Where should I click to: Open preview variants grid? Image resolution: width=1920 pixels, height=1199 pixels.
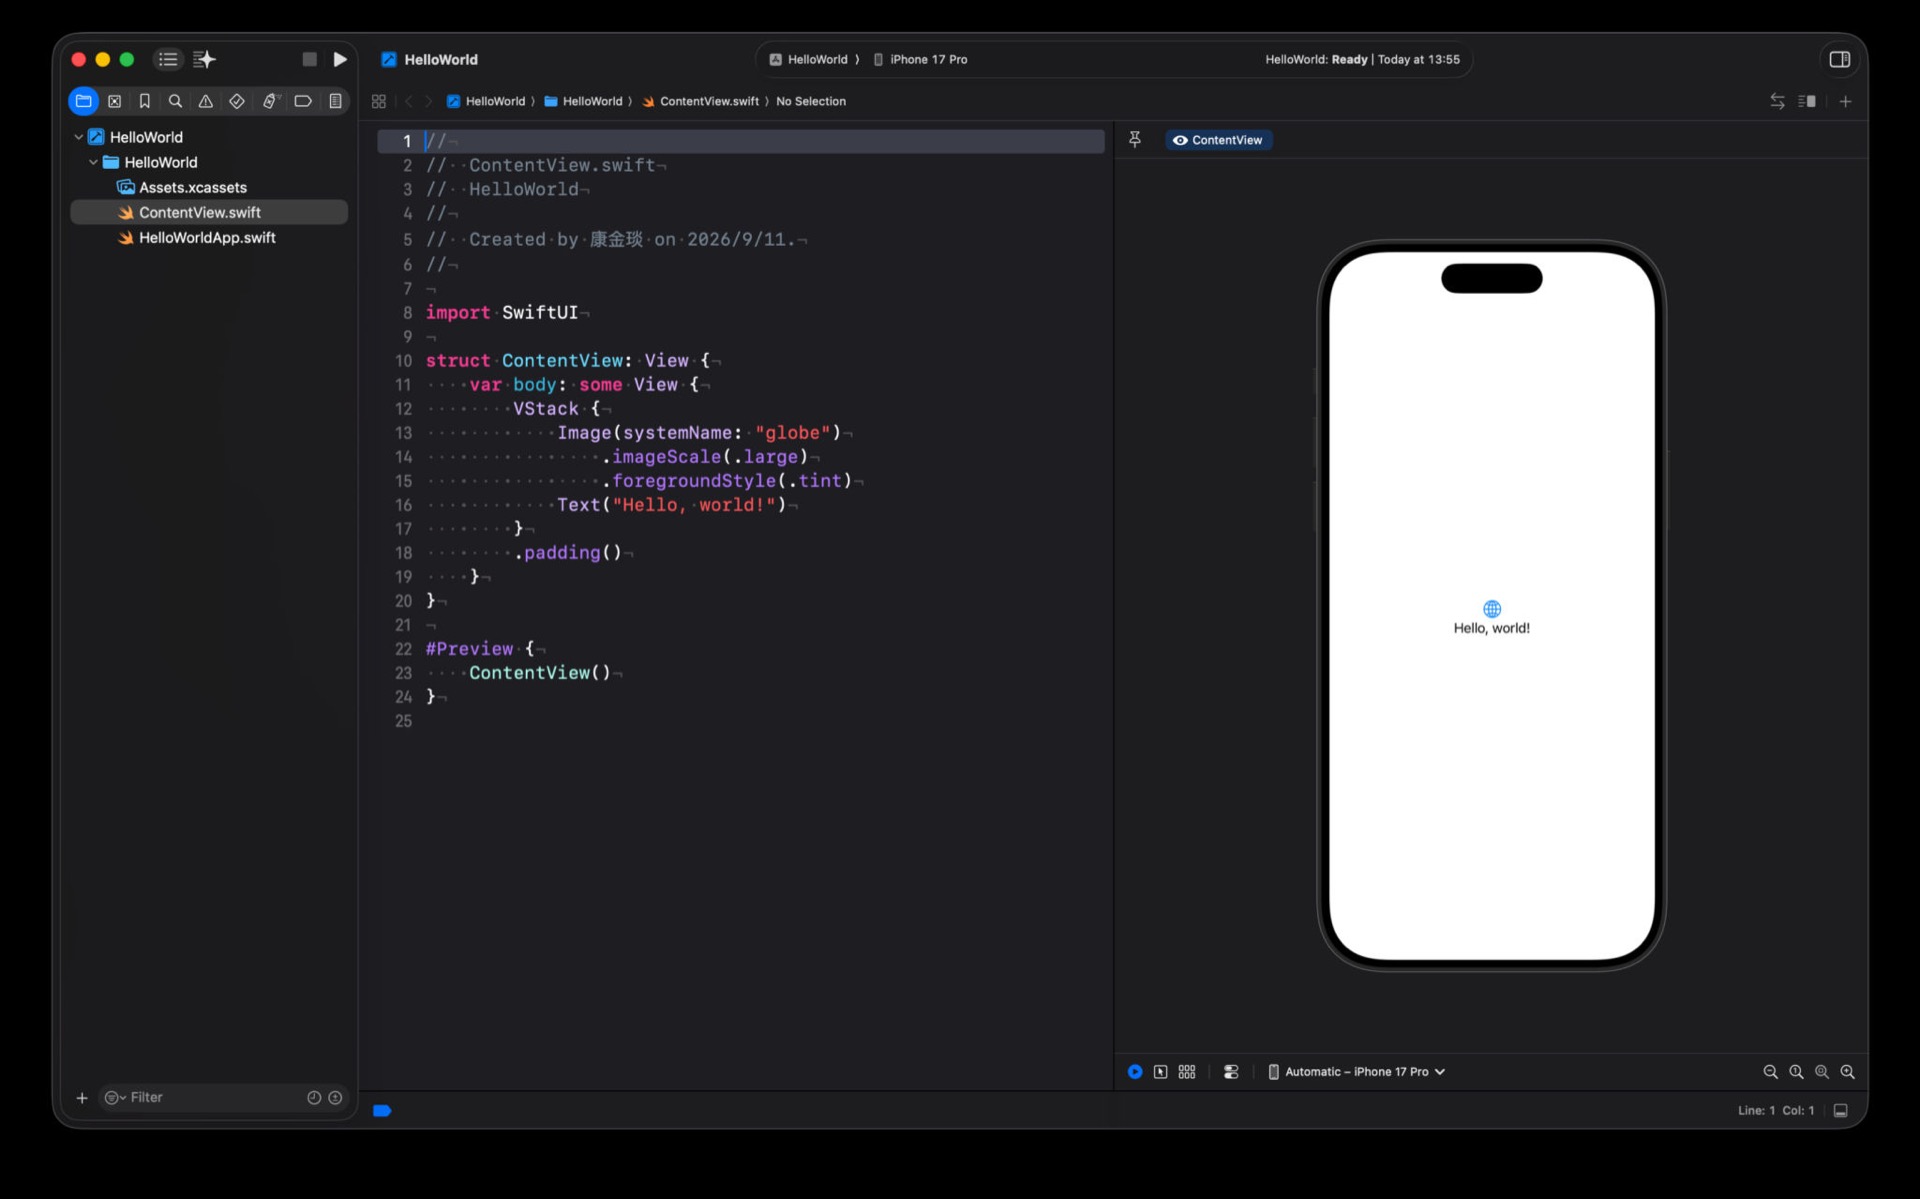pos(1187,1071)
